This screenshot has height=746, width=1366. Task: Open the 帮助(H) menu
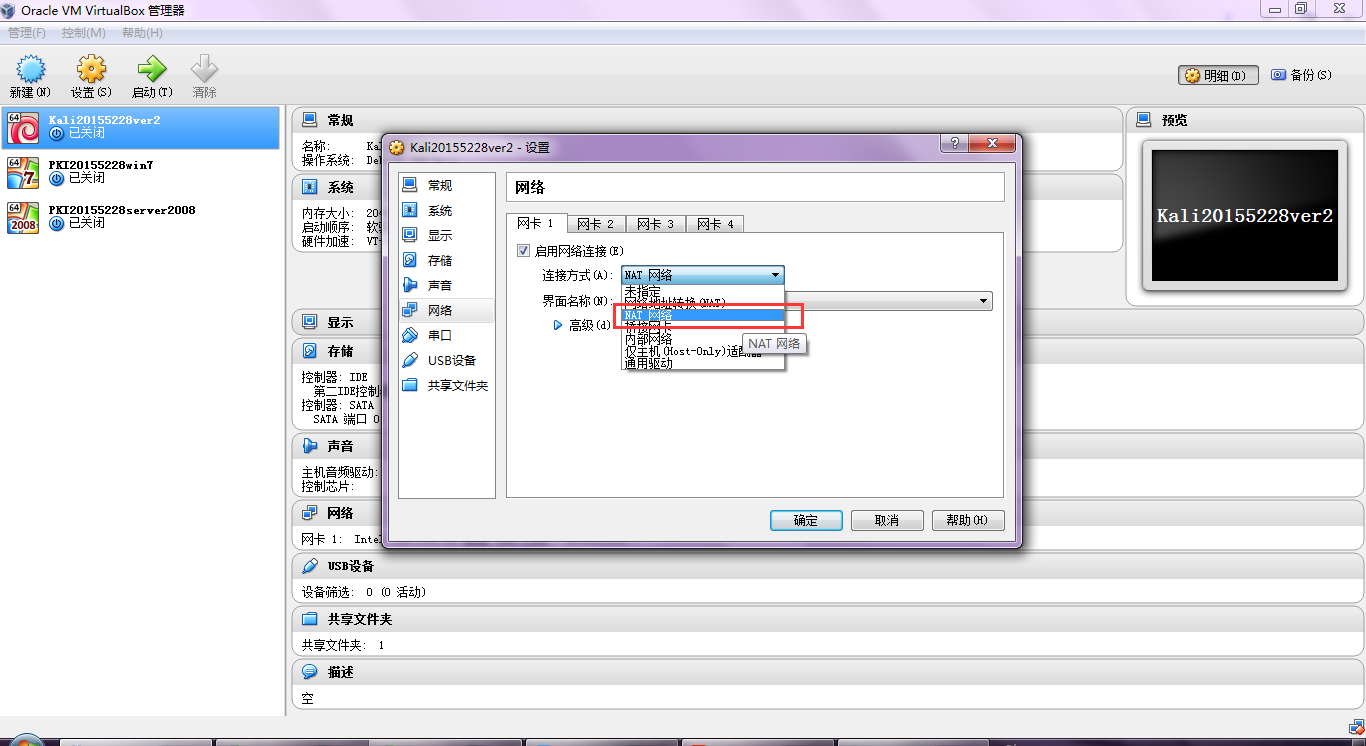pos(142,33)
